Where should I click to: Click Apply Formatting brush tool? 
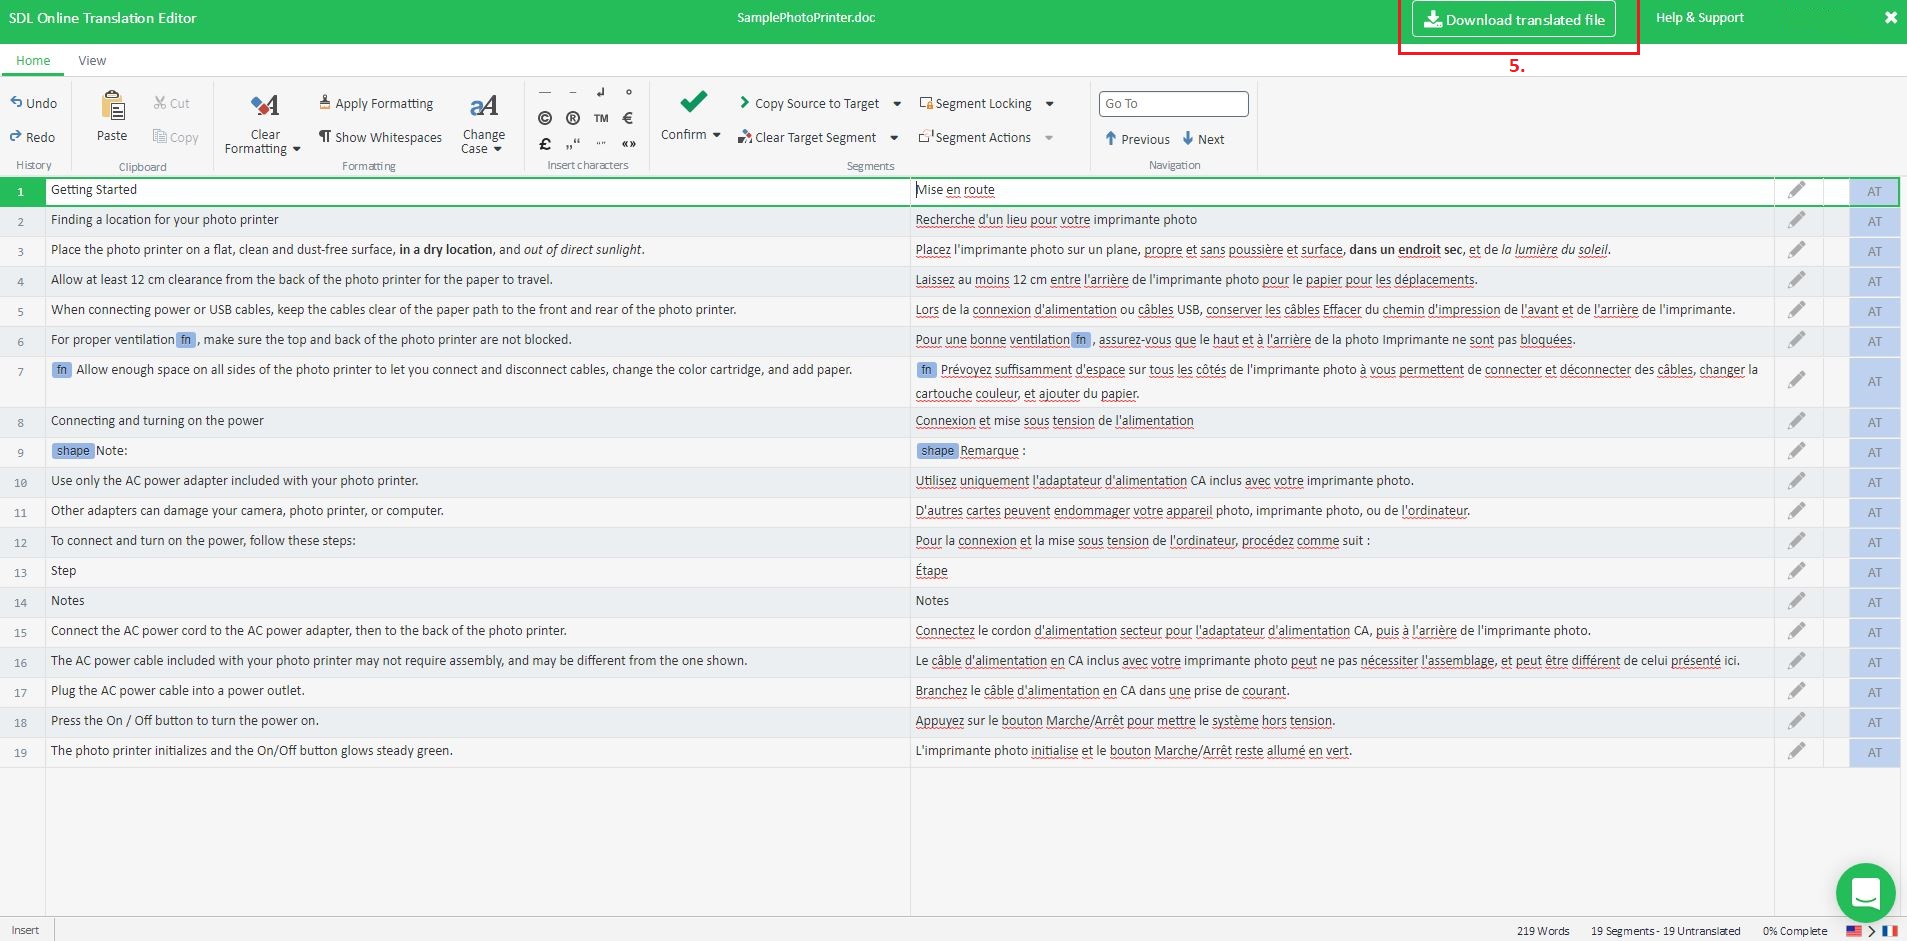click(x=376, y=103)
